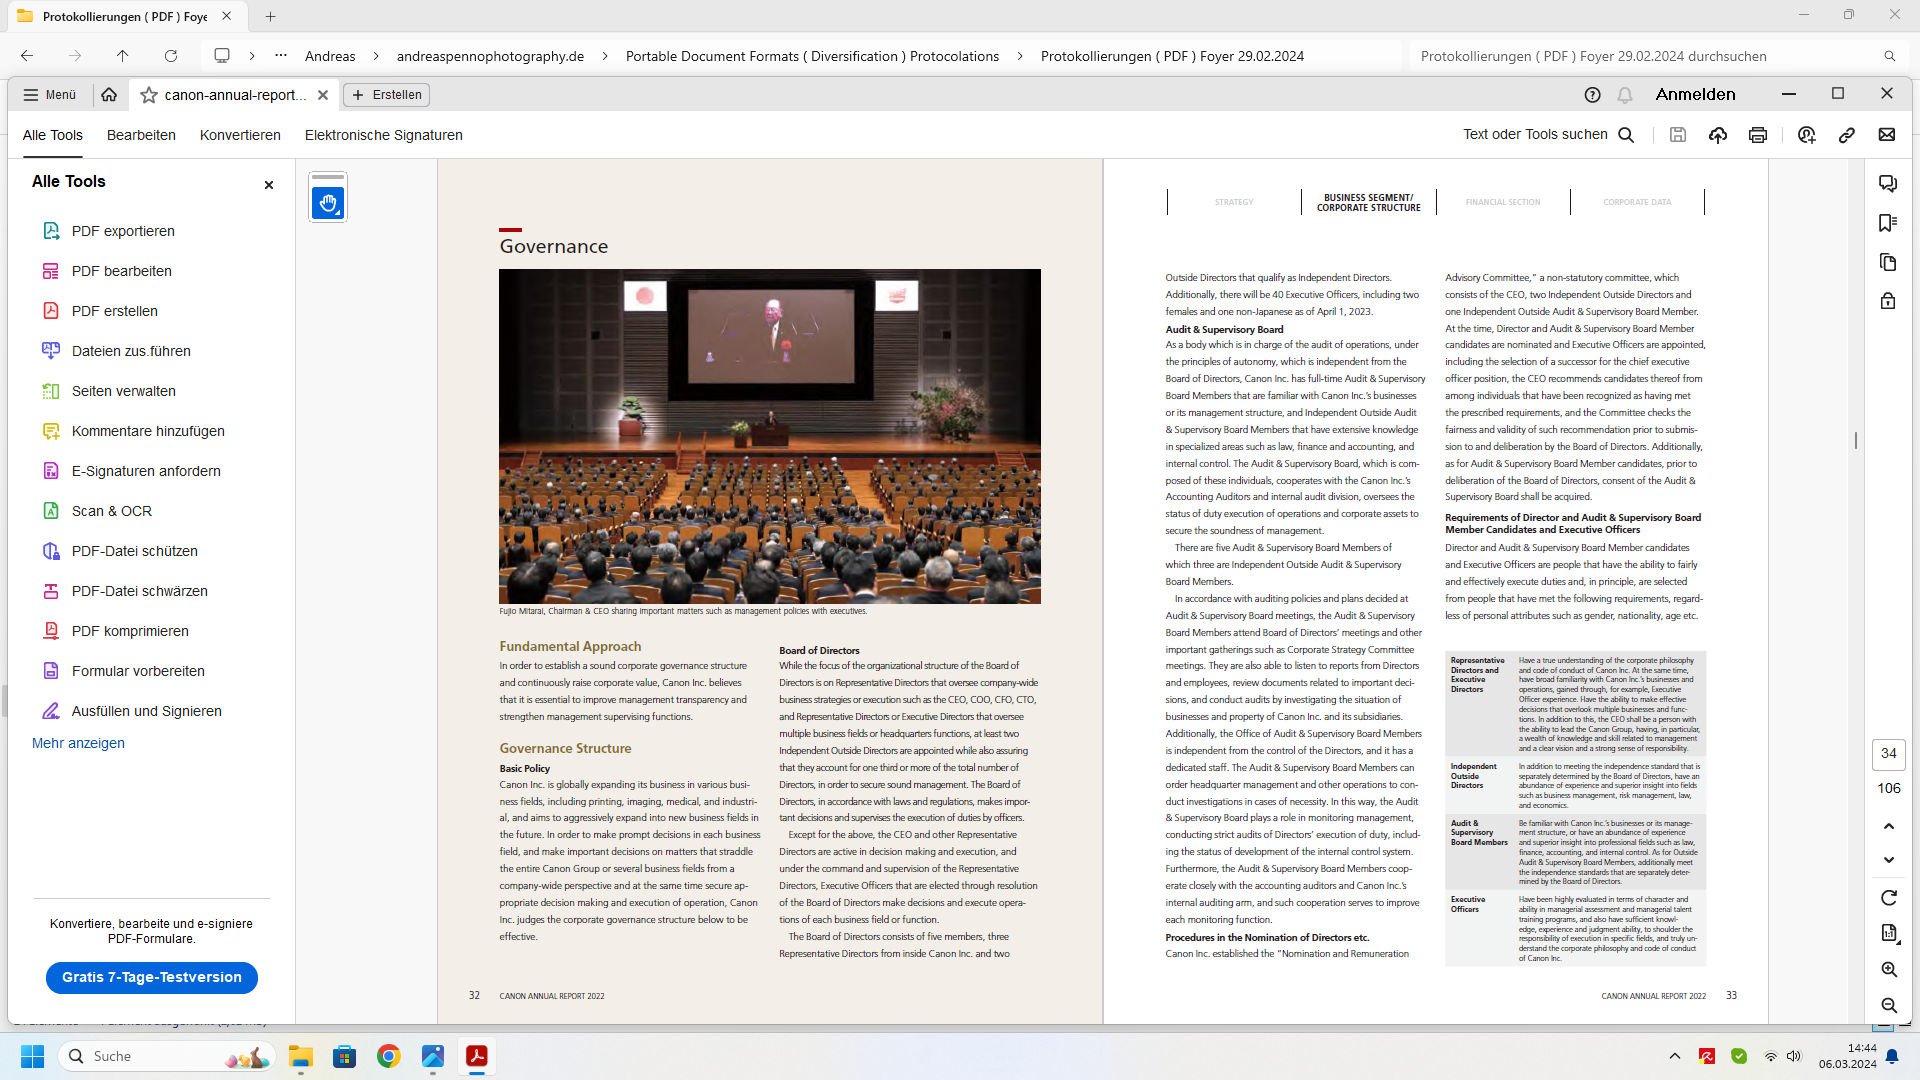Image resolution: width=1920 pixels, height=1080 pixels.
Task: Switch to Alle Tools tab
Action: click(x=53, y=135)
